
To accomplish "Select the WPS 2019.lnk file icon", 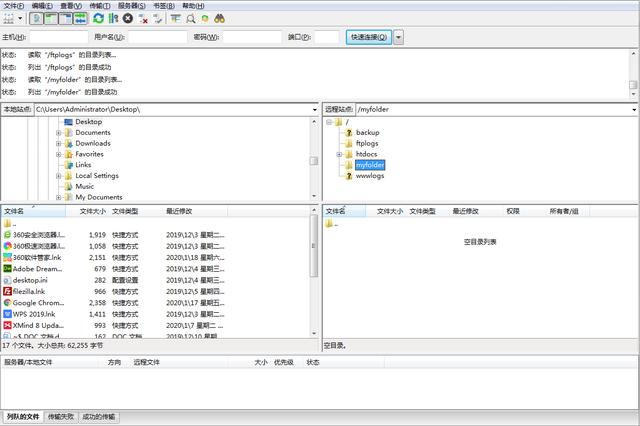I will pyautogui.click(x=7, y=314).
